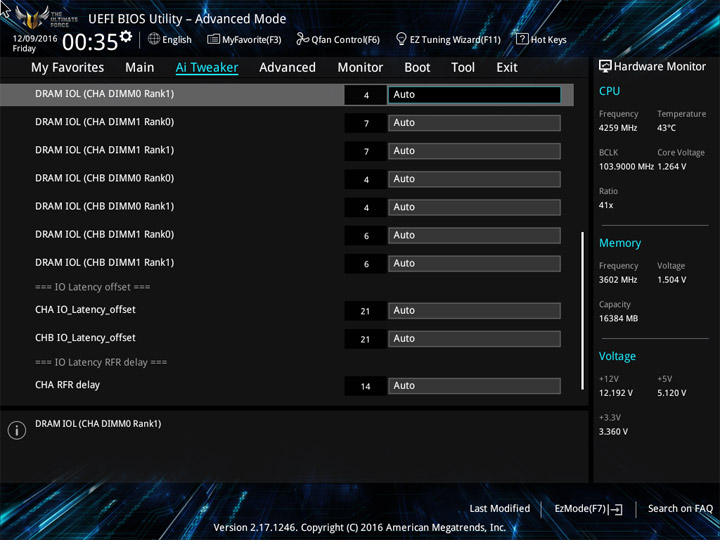Viewport: 720px width, 540px height.
Task: Switch to the Boot tab
Action: tap(417, 68)
